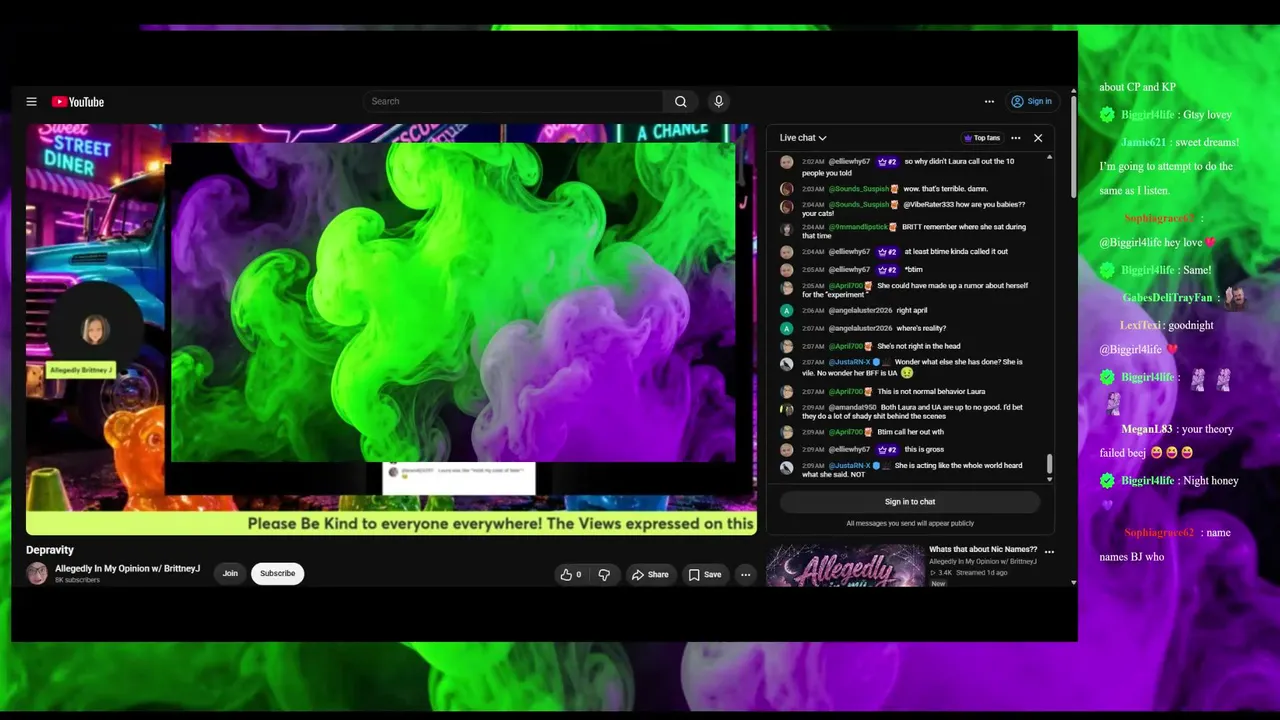Click the avatar beside 'Wonder what else she has done?'
This screenshot has width=1280, height=720.
pos(787,365)
